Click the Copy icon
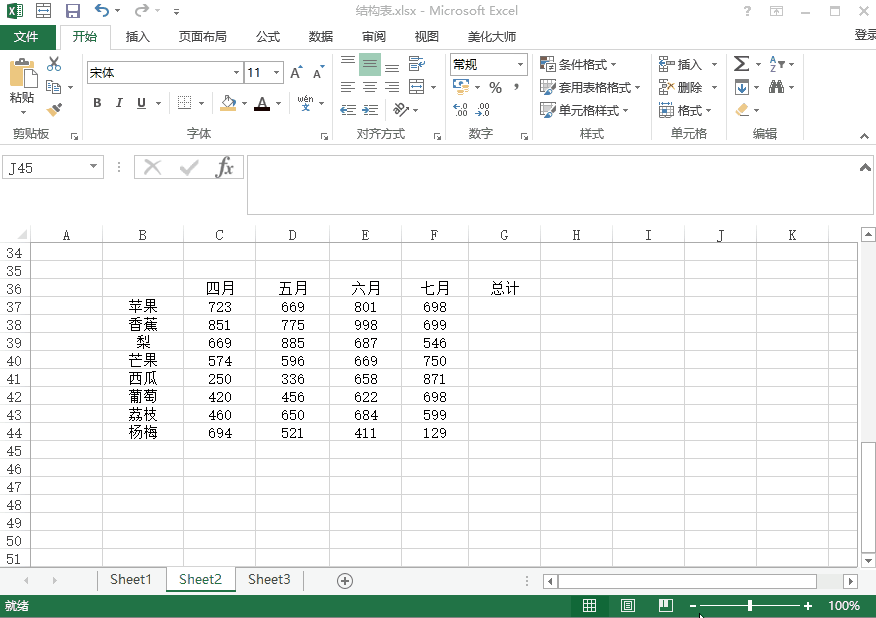This screenshot has height=618, width=876. [54, 87]
